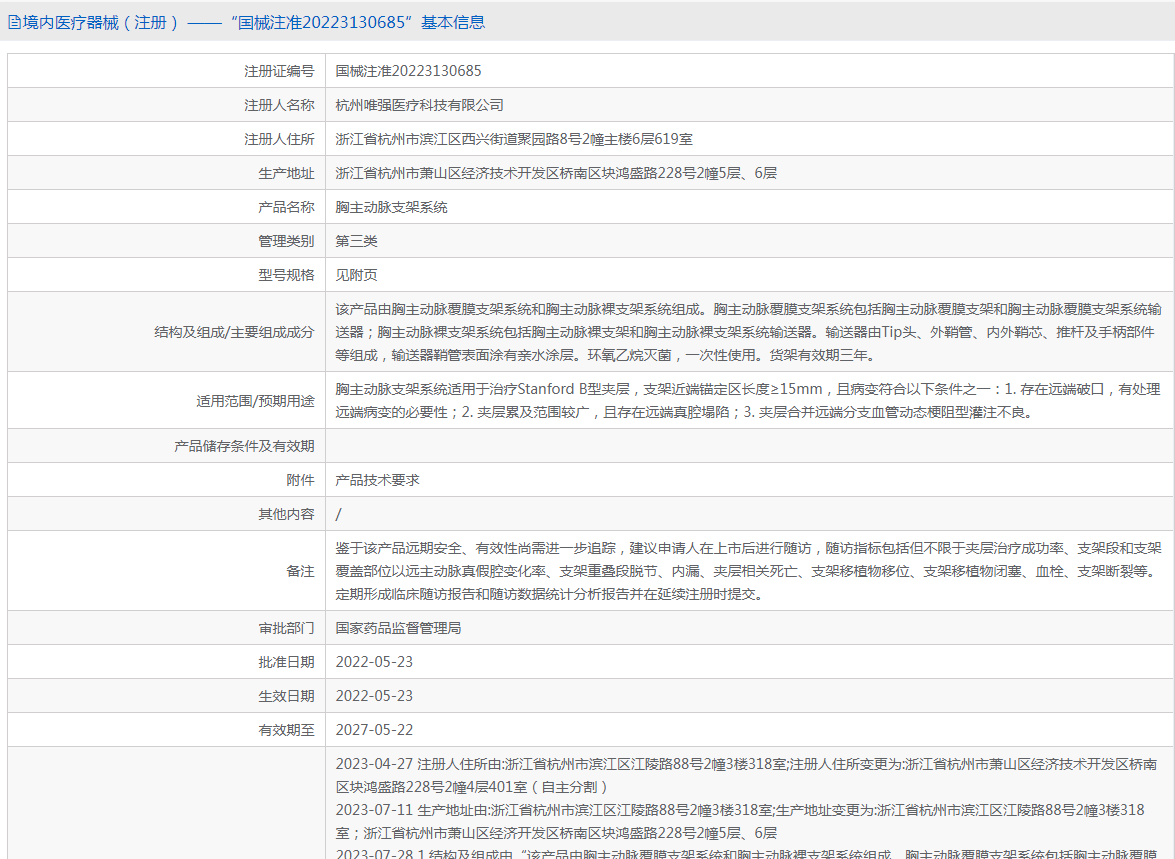Click the remarks paragraph starting with 鉴于该产品远期安全

pyautogui.click(x=749, y=571)
